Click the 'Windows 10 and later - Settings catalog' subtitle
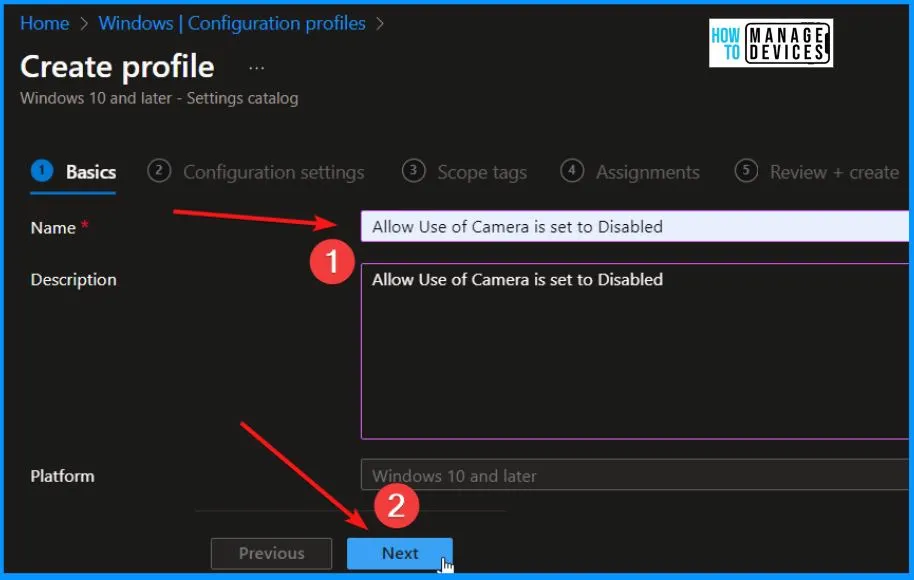914x580 pixels. pos(159,98)
